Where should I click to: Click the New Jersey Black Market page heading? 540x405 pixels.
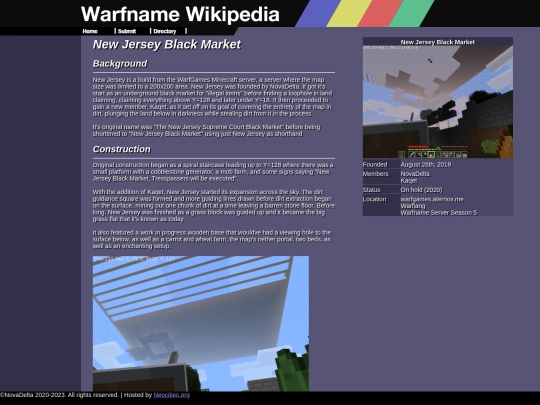click(x=167, y=44)
